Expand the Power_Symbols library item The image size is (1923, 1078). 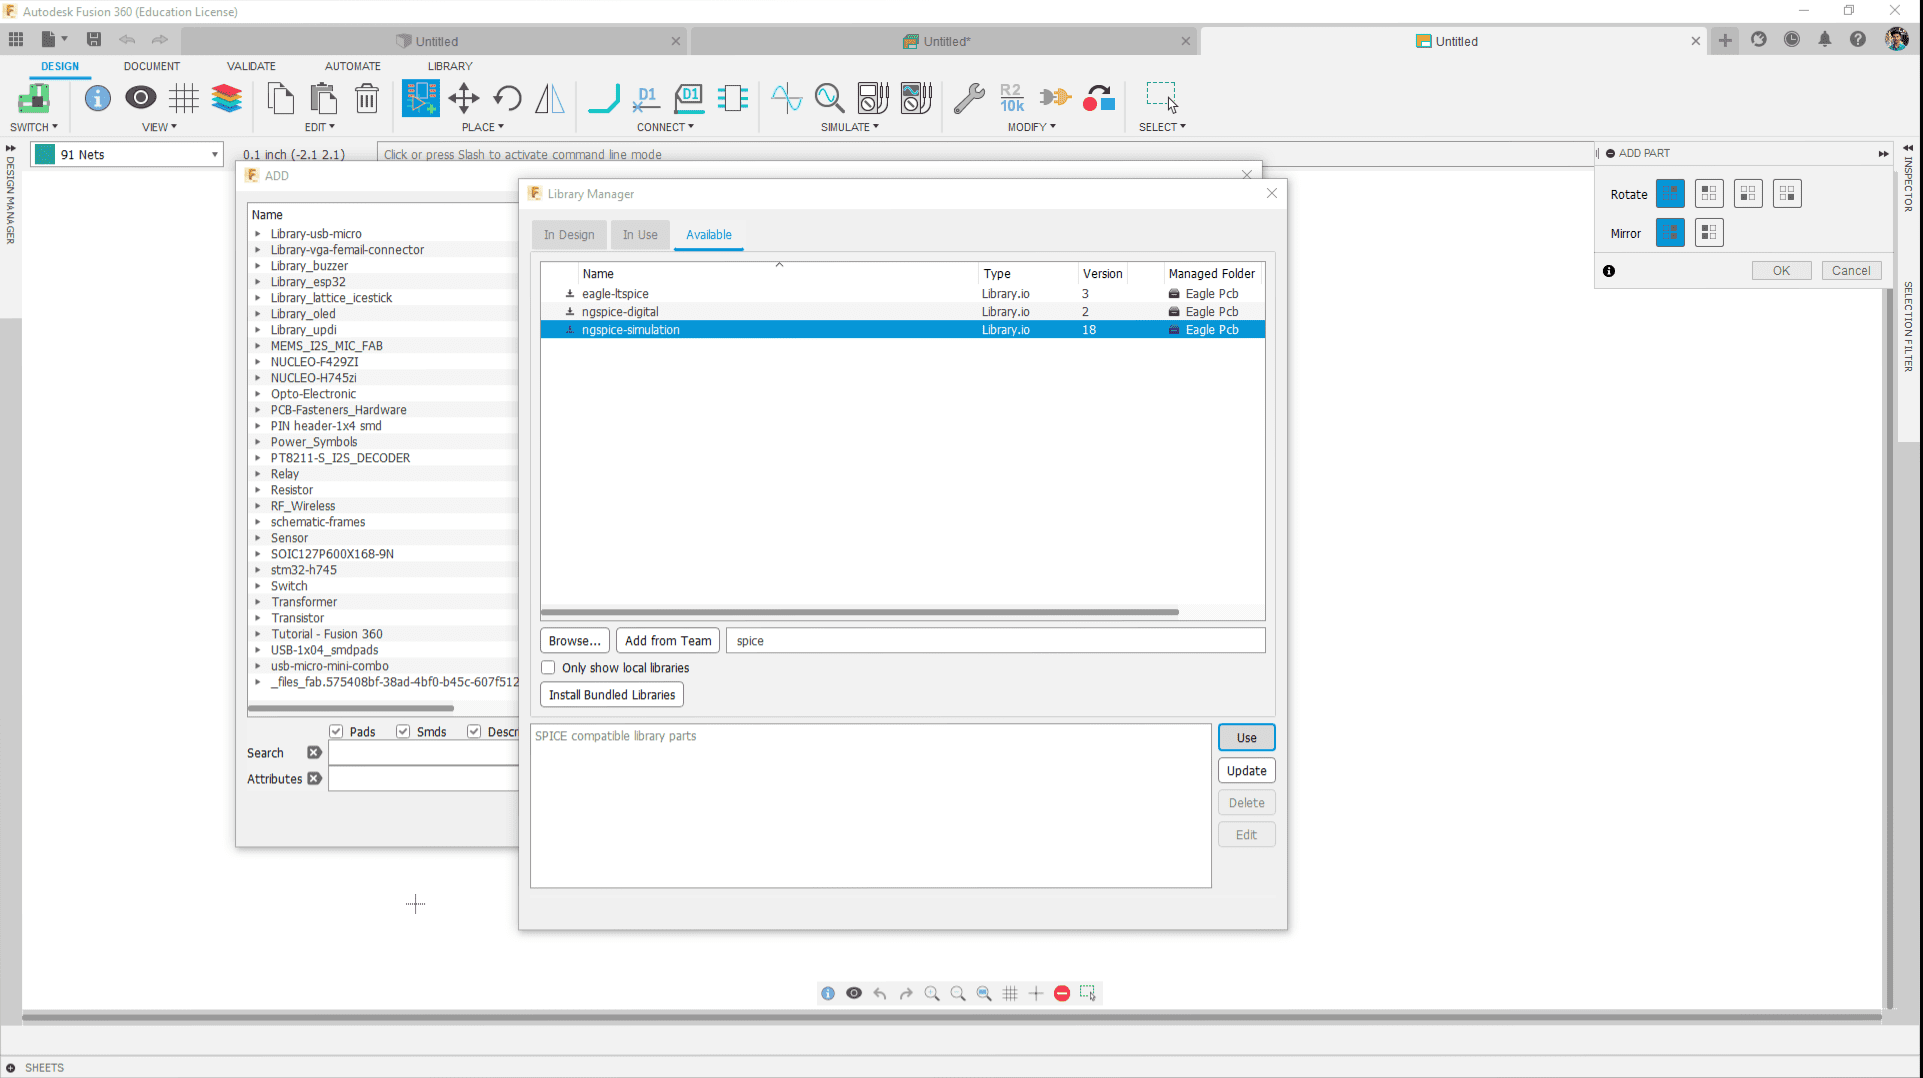[258, 442]
